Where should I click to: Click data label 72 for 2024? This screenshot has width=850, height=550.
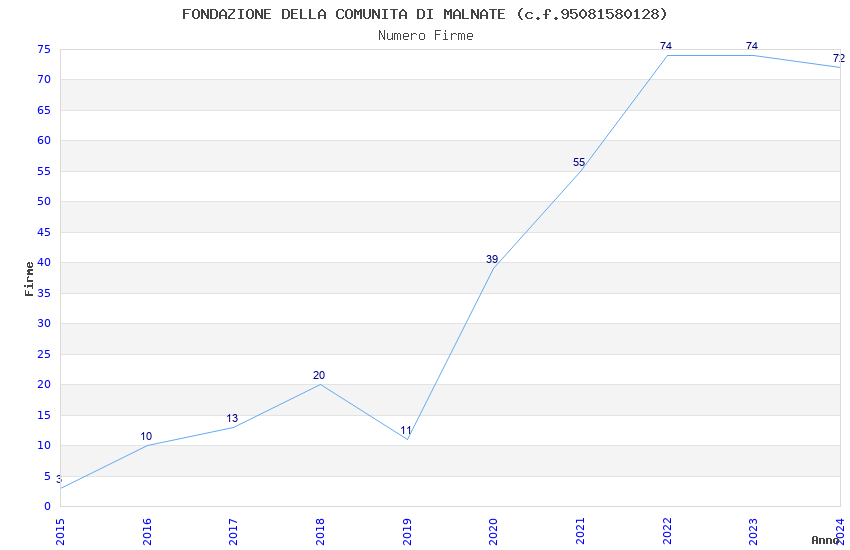(x=839, y=58)
